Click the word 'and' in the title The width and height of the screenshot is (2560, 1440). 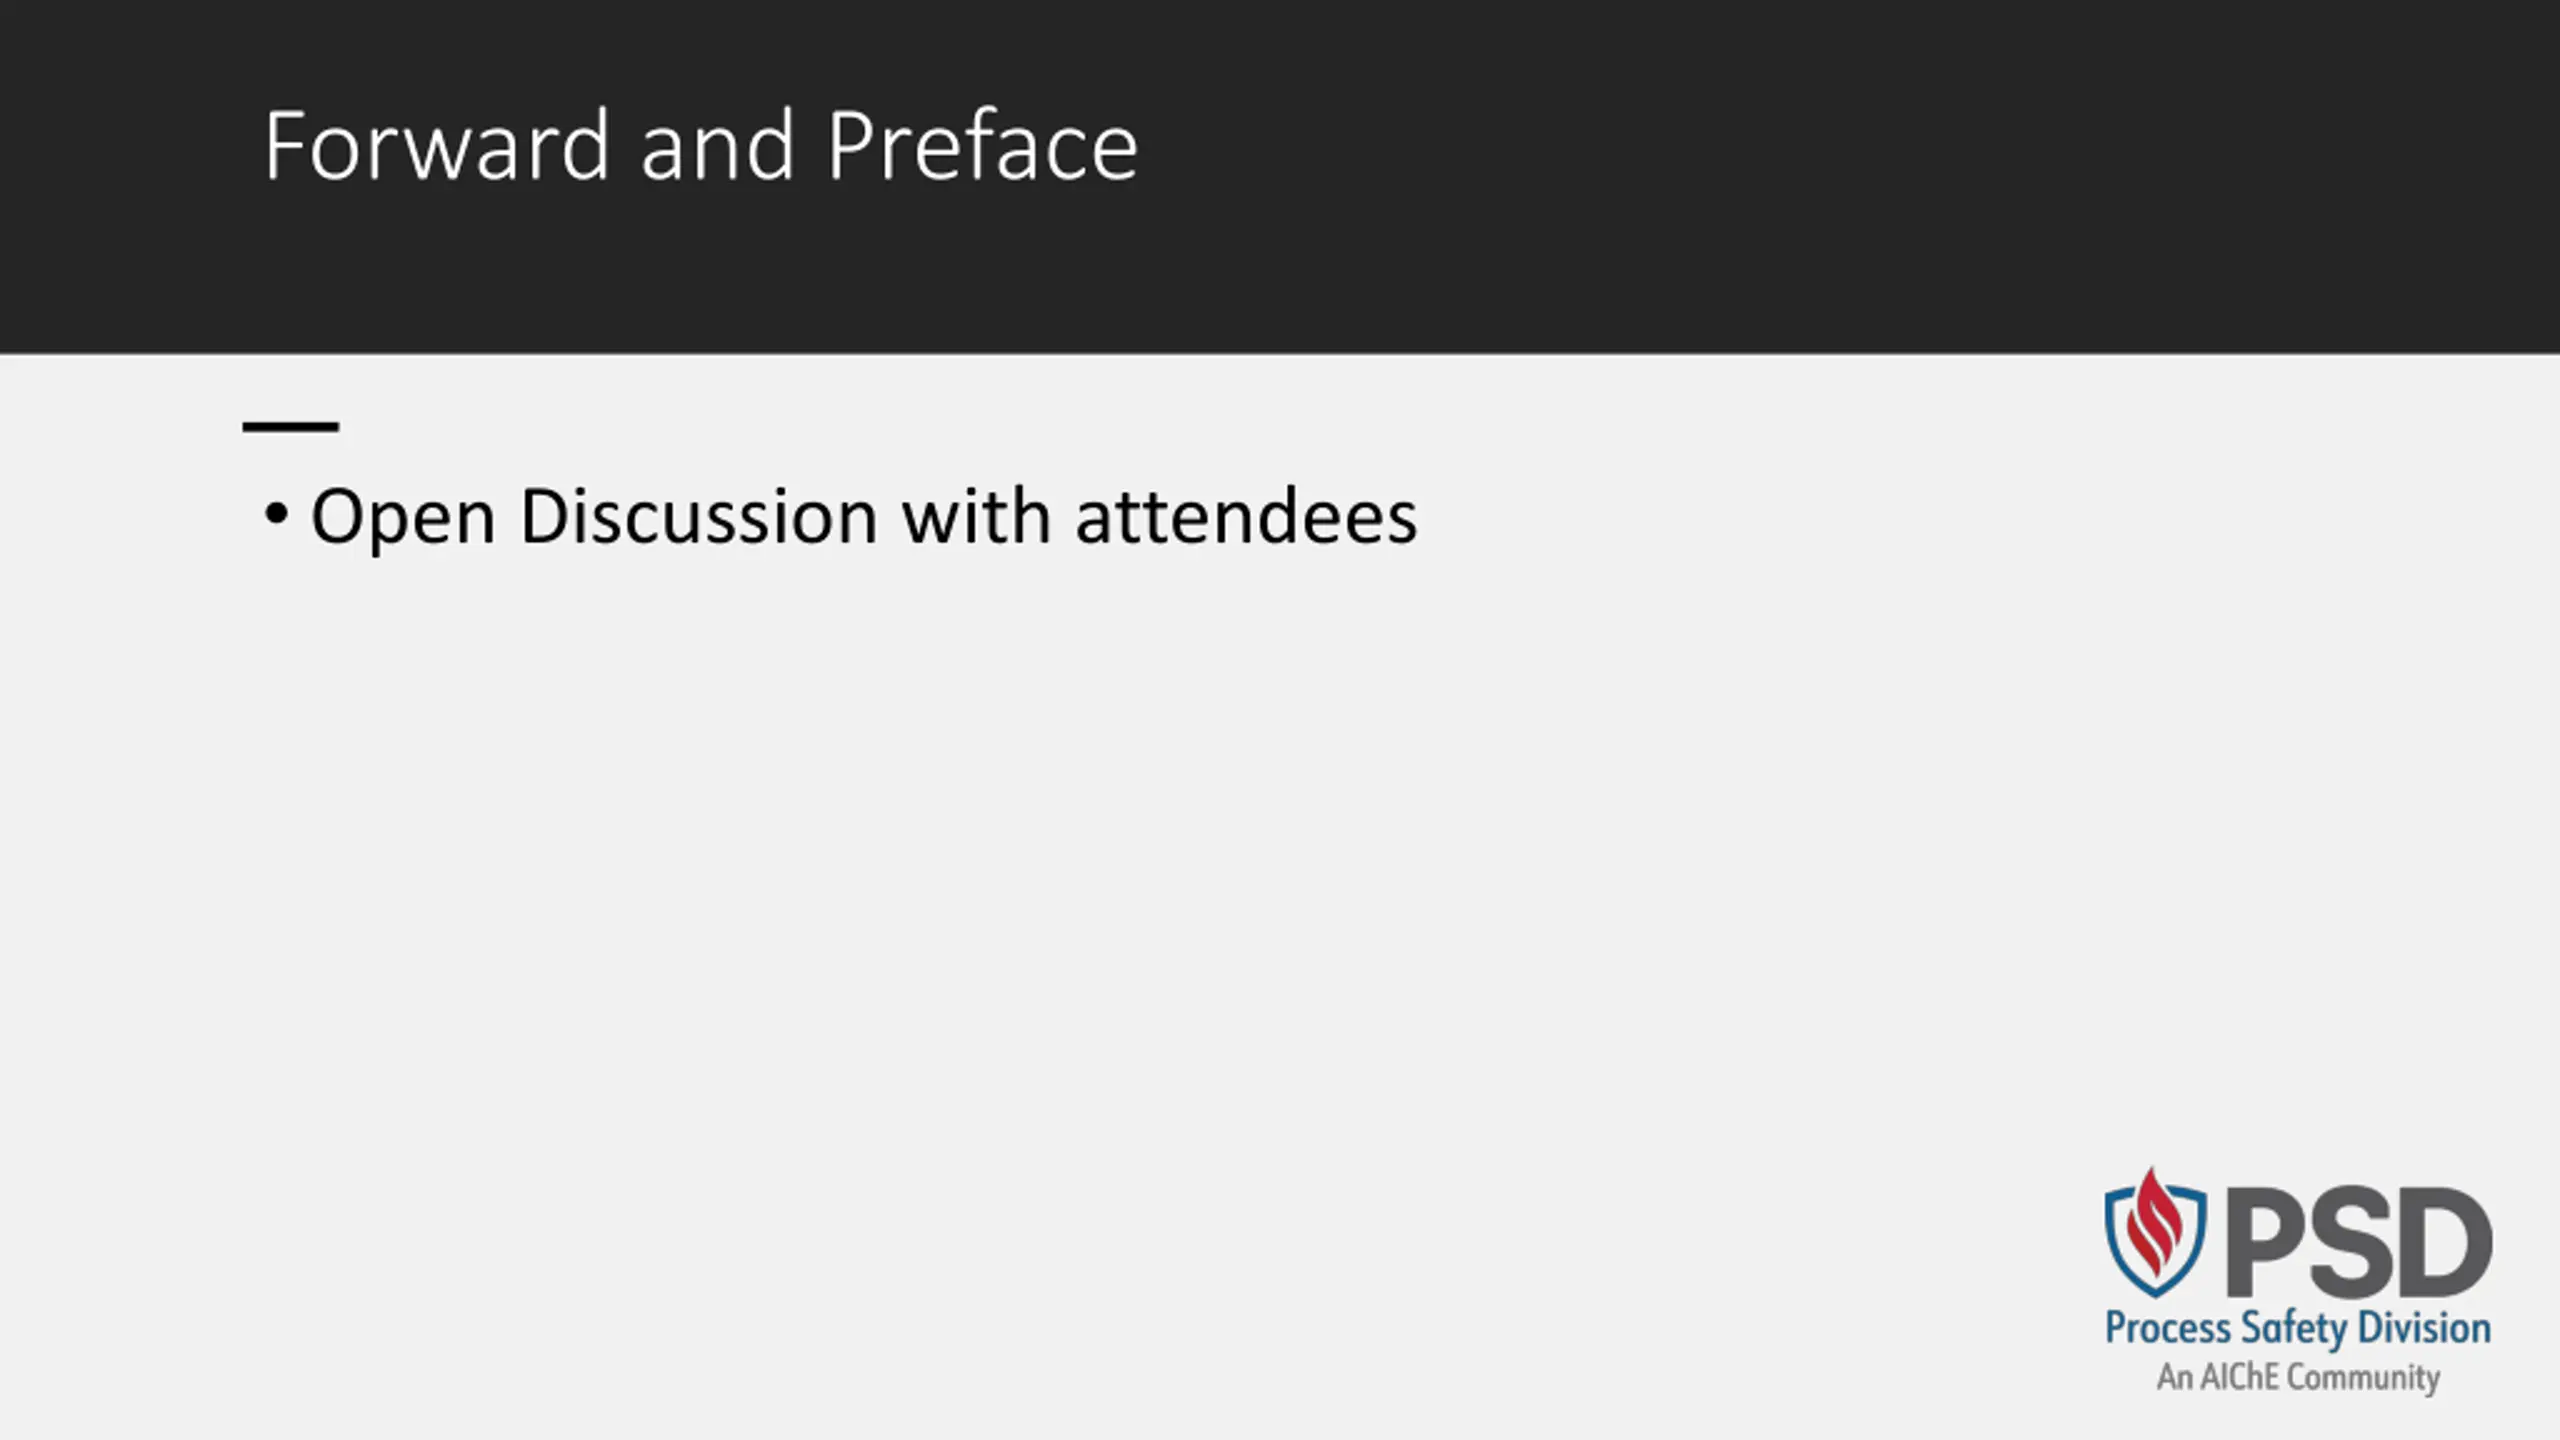(717, 146)
